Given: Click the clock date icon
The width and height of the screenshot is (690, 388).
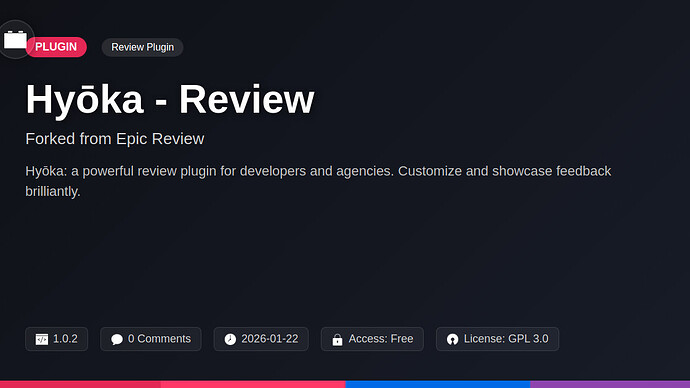Looking at the screenshot, I should (230, 339).
